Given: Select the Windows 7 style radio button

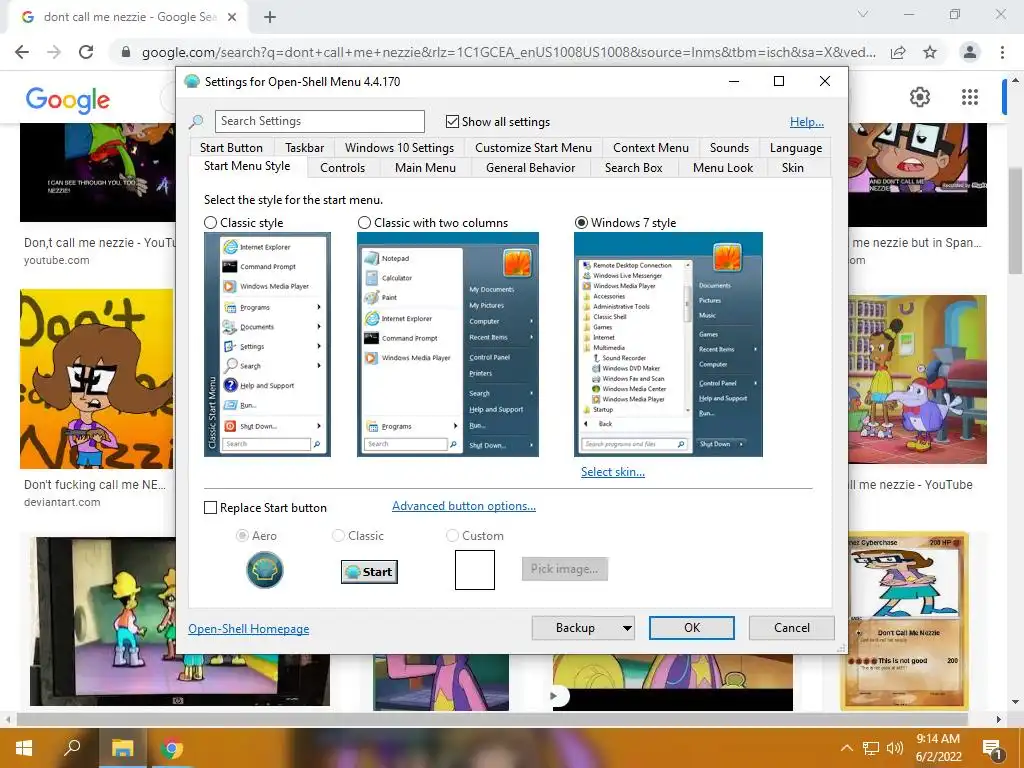Looking at the screenshot, I should (581, 223).
